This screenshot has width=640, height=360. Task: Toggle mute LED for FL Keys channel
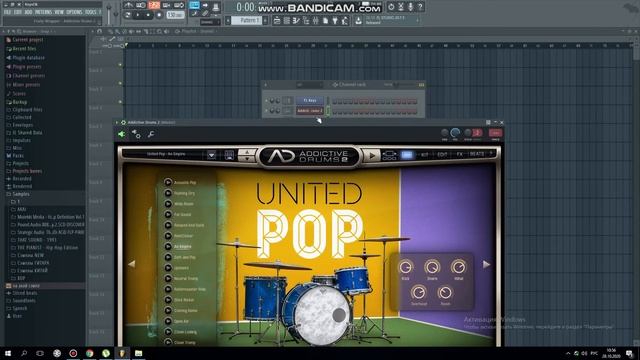tap(267, 100)
